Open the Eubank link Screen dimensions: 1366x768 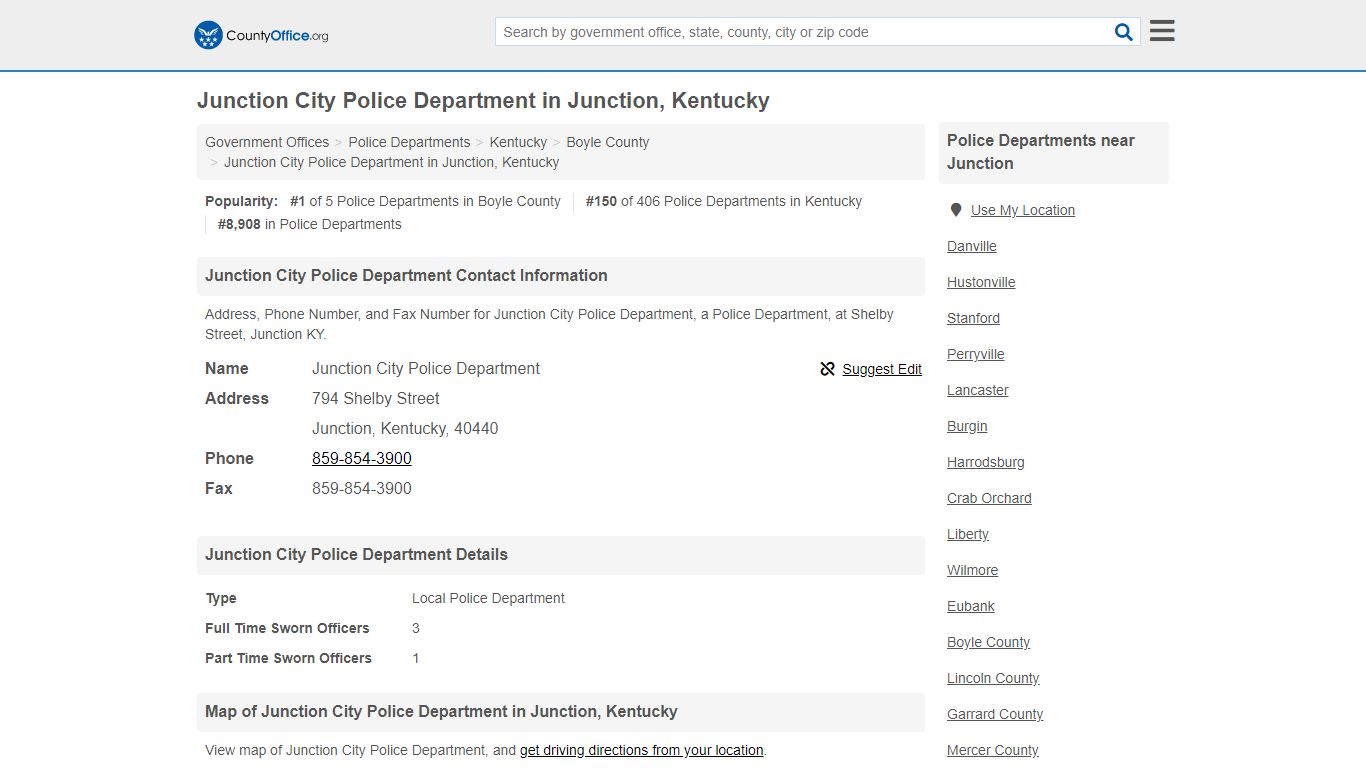(971, 606)
